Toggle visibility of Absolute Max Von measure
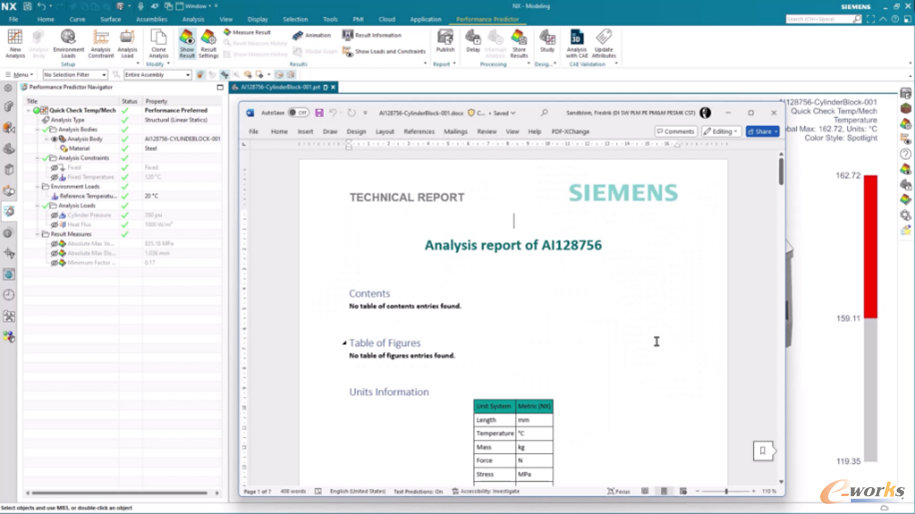Screen dimensions: 915x514 click(x=54, y=244)
